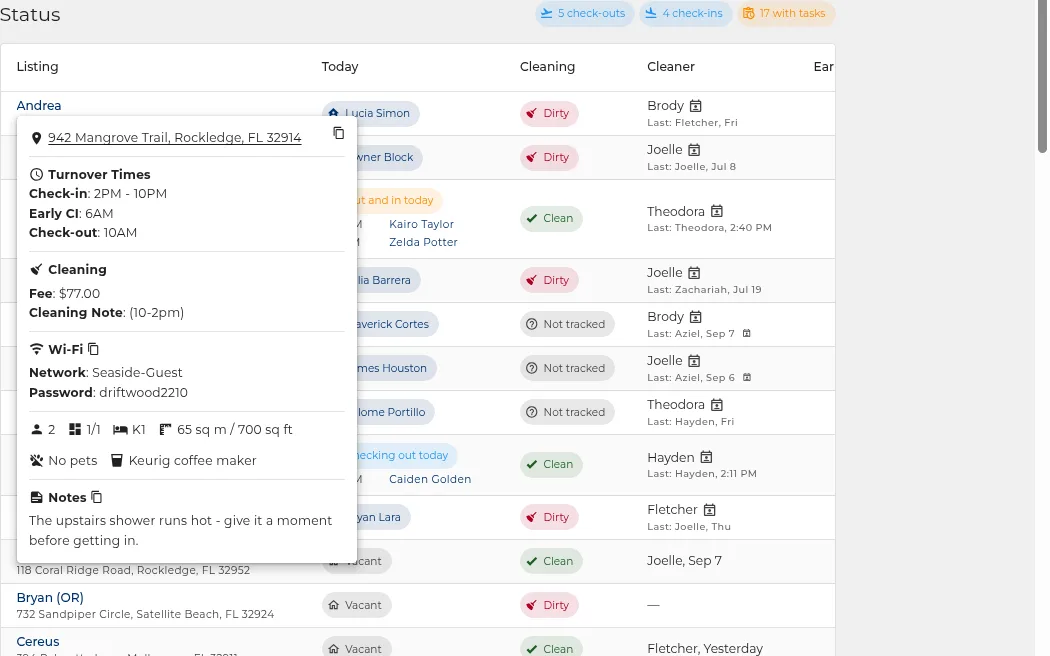Toggle Clean status in Joelle, Sep 7 row

click(551, 561)
